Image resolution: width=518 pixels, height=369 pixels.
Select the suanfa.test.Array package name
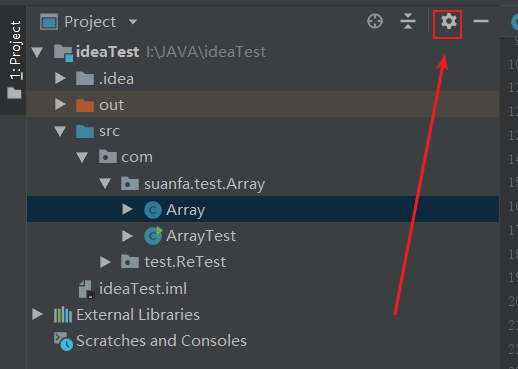click(205, 184)
